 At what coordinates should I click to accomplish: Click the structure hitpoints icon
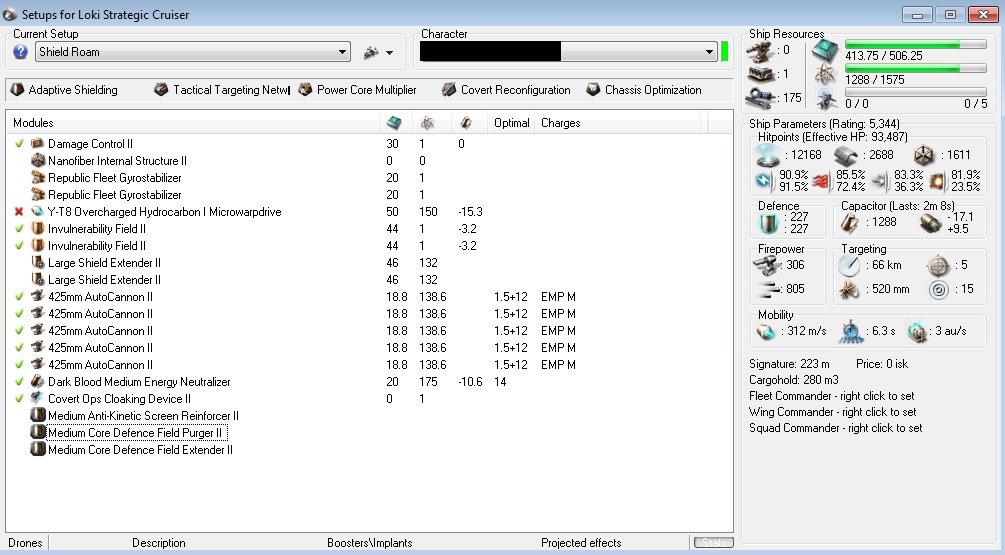pyautogui.click(x=925, y=155)
